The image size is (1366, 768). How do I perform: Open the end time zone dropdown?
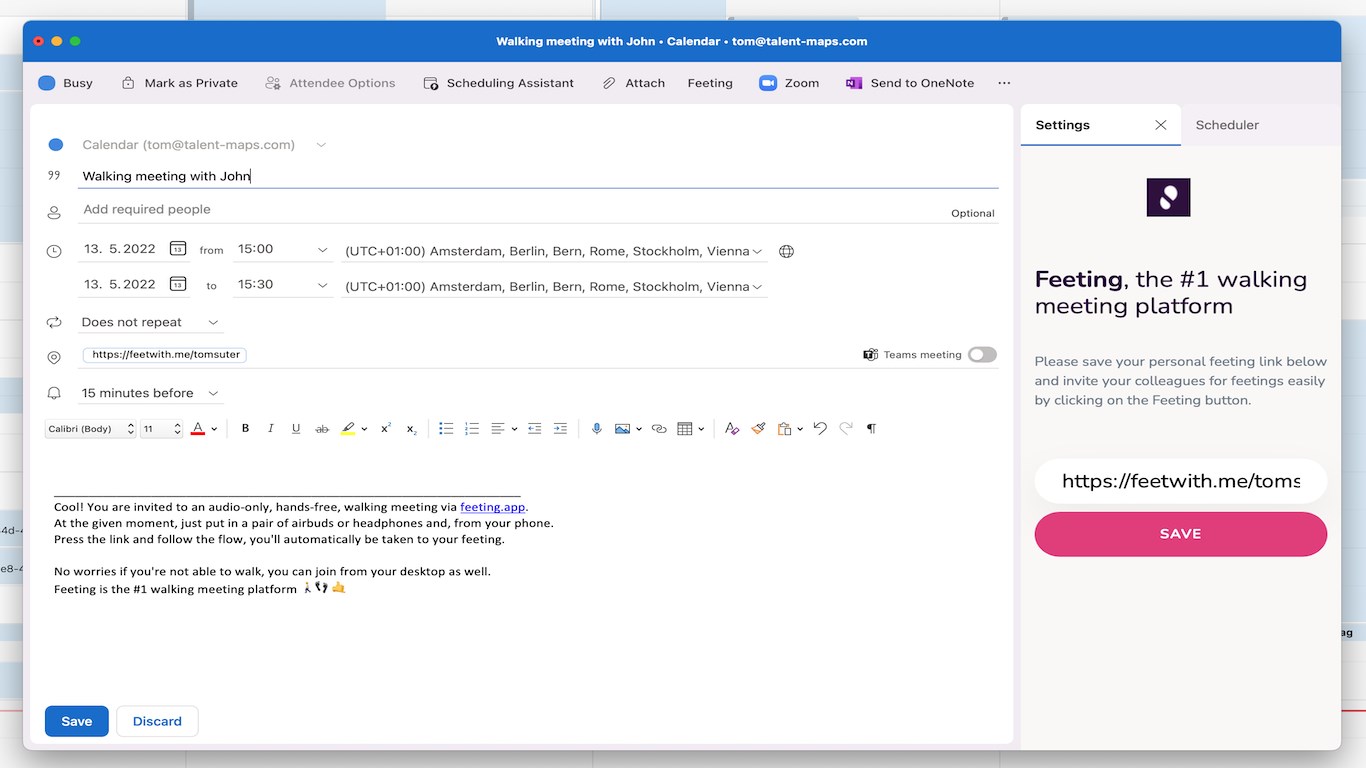pyautogui.click(x=757, y=287)
